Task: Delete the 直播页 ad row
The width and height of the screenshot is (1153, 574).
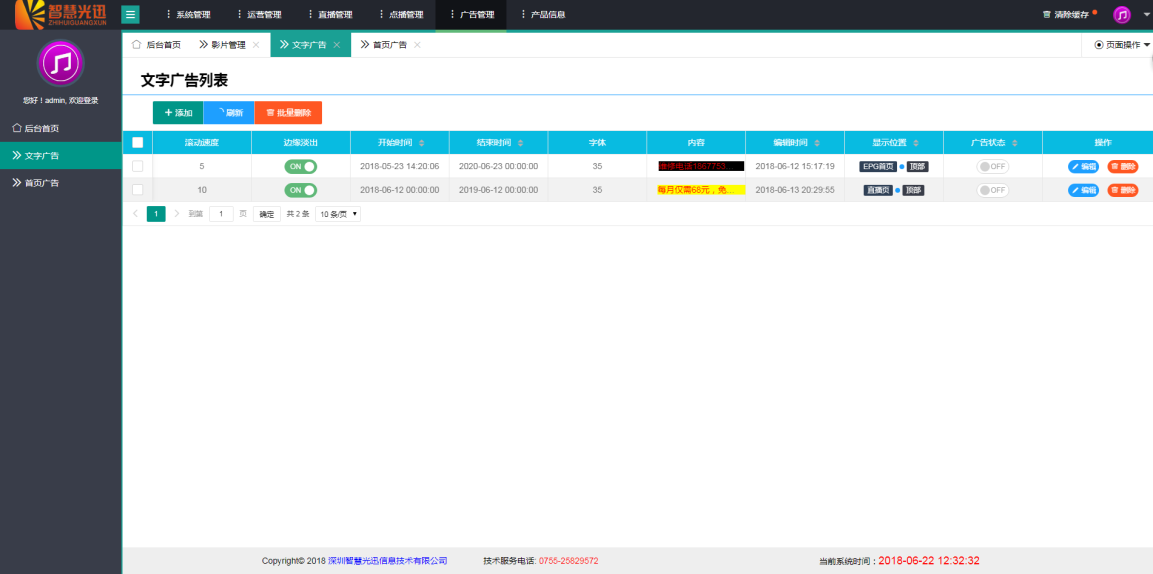Action: [x=1123, y=190]
